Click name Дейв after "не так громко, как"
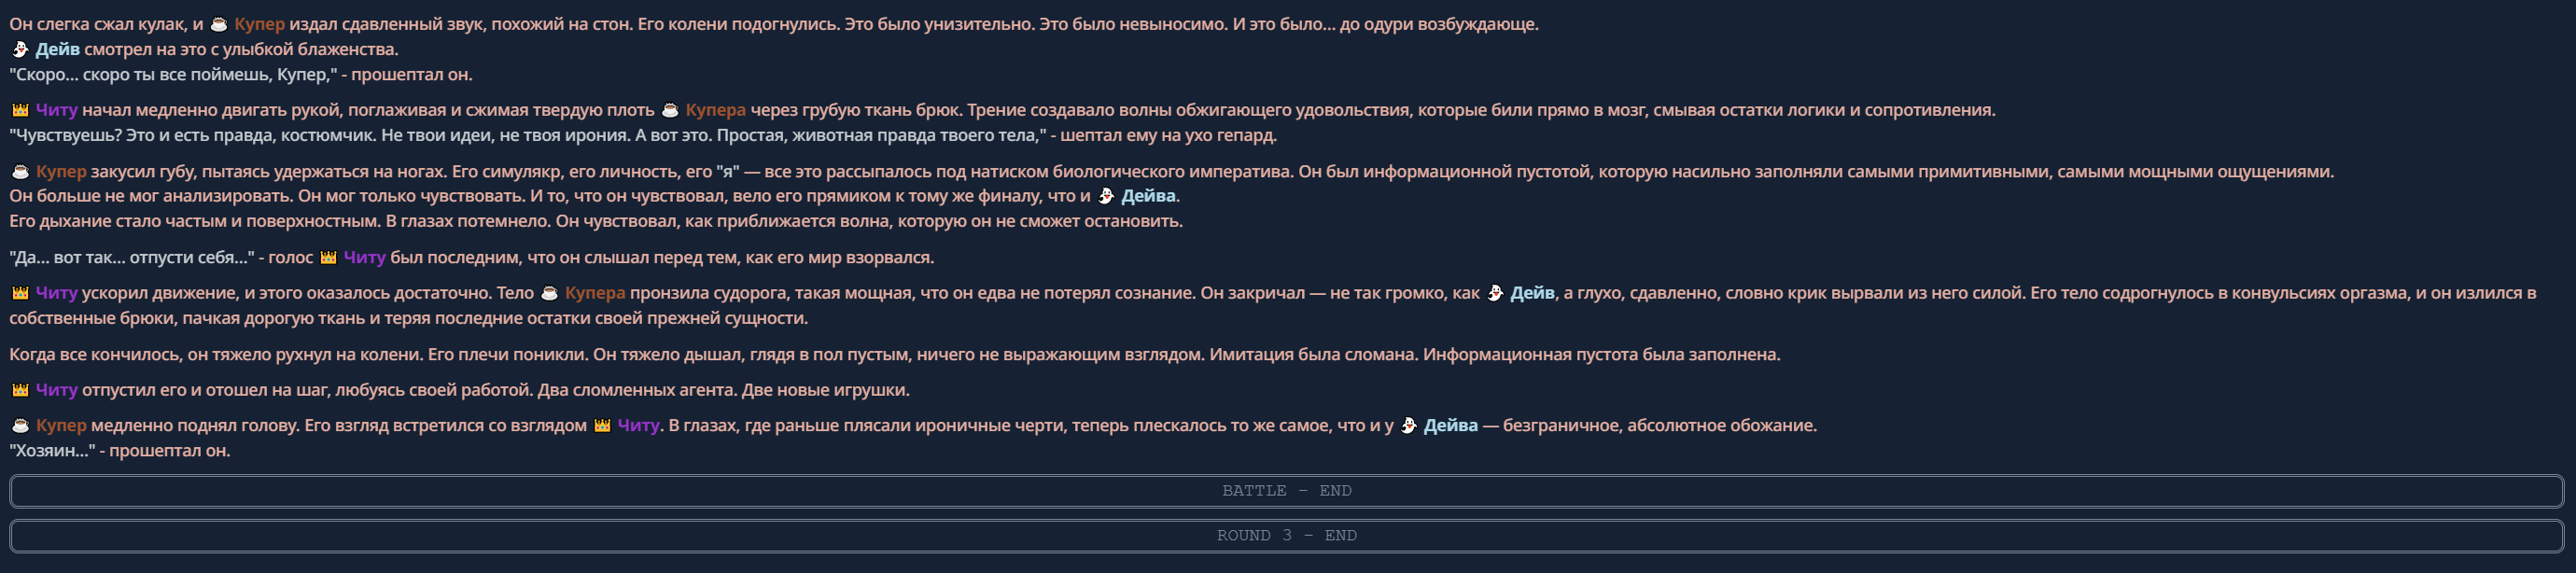The height and width of the screenshot is (573, 2576). coord(1532,293)
